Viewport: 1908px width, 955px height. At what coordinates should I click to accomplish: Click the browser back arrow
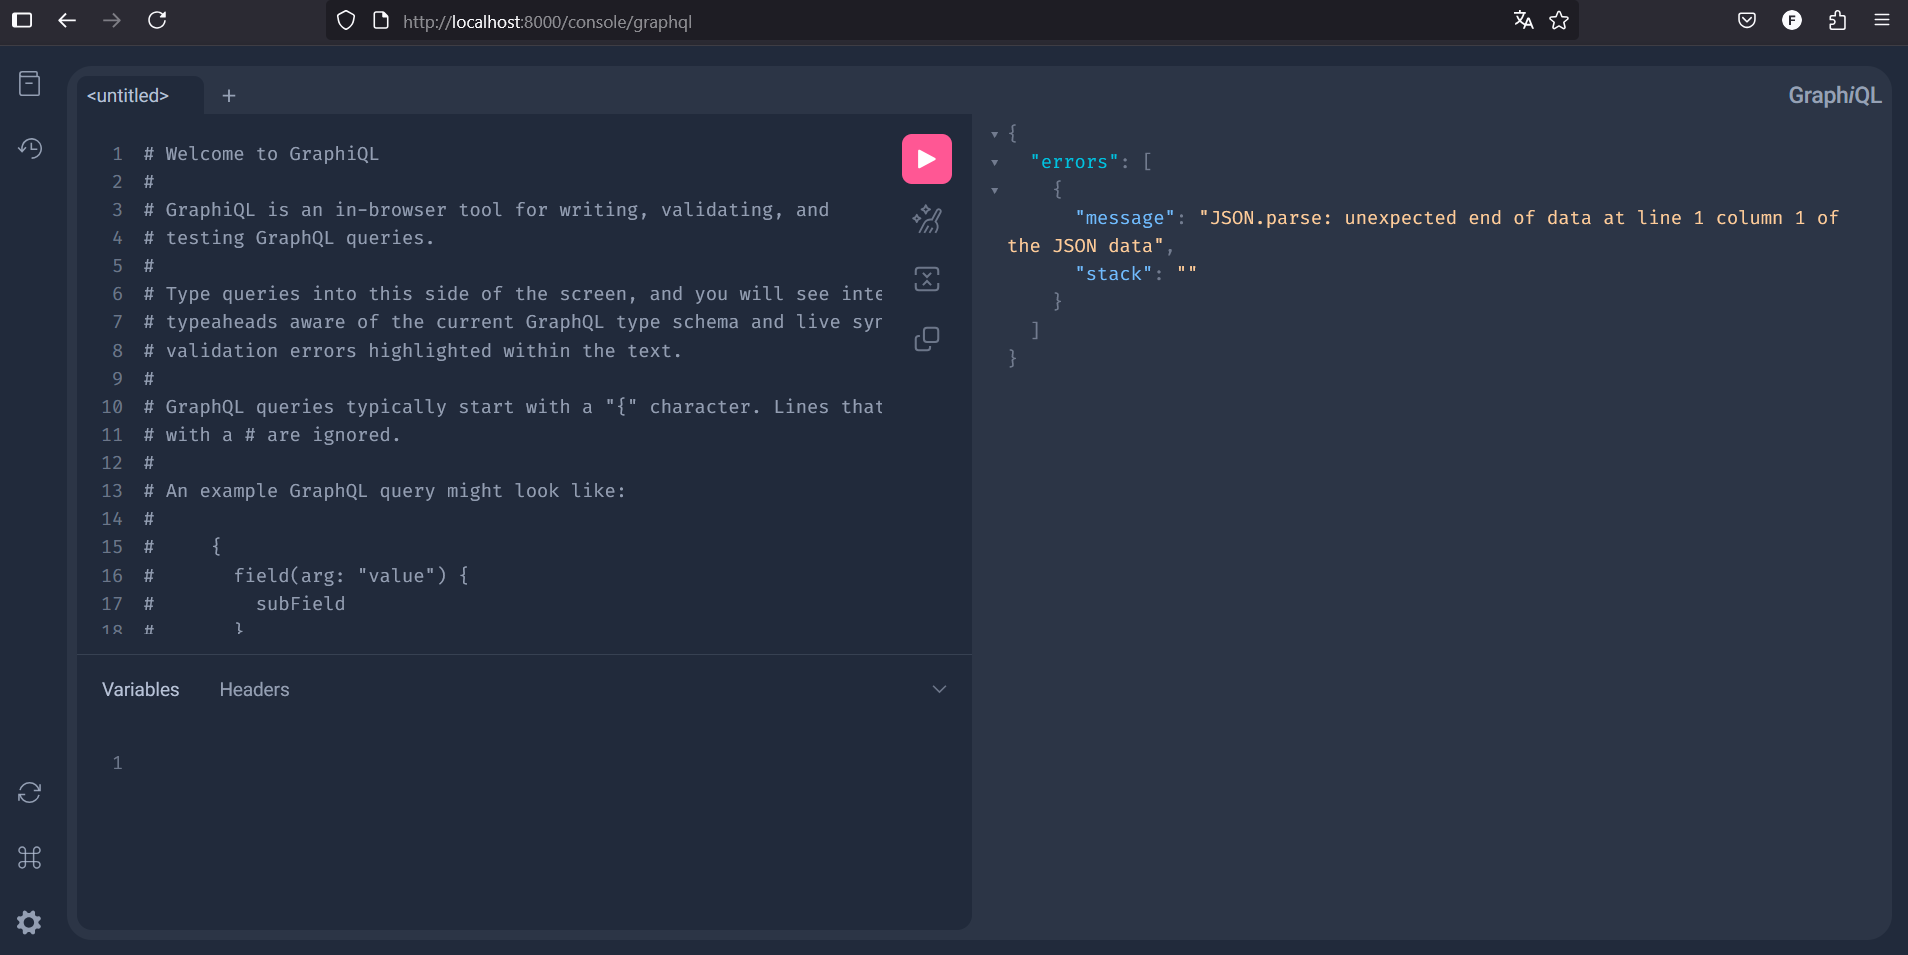(67, 20)
